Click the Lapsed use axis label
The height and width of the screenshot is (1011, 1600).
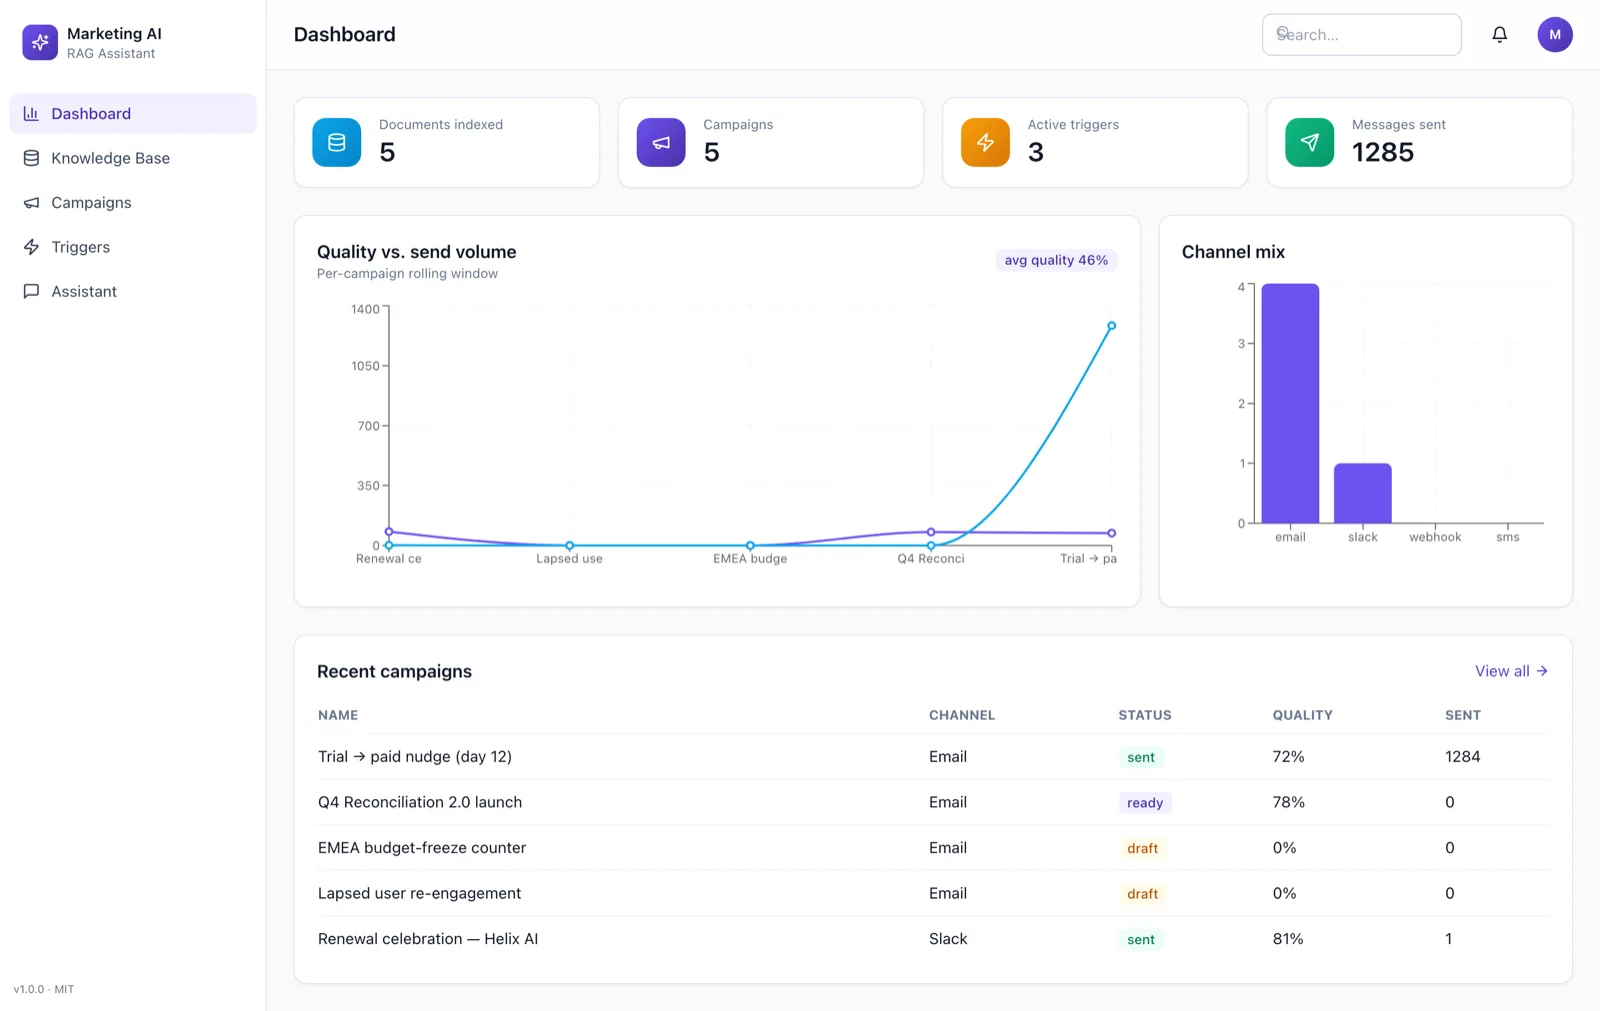tap(569, 559)
